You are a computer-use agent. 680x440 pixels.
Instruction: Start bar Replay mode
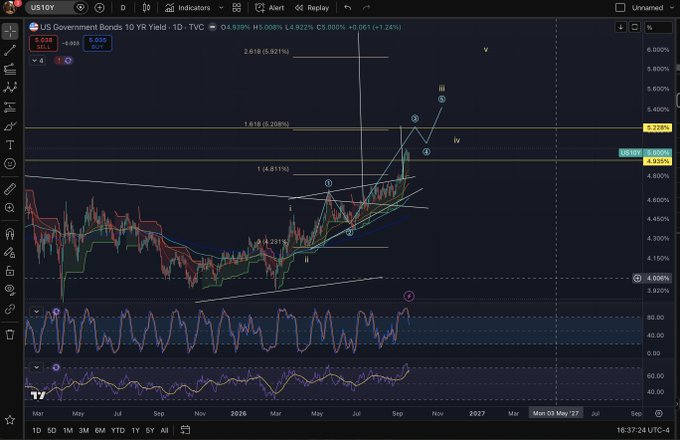pos(311,8)
